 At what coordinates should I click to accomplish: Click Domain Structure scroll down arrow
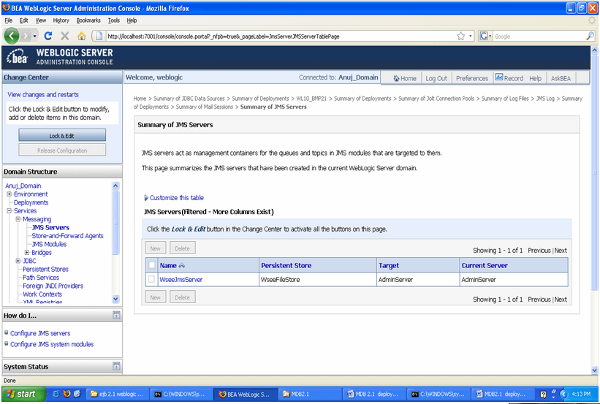tap(116, 299)
